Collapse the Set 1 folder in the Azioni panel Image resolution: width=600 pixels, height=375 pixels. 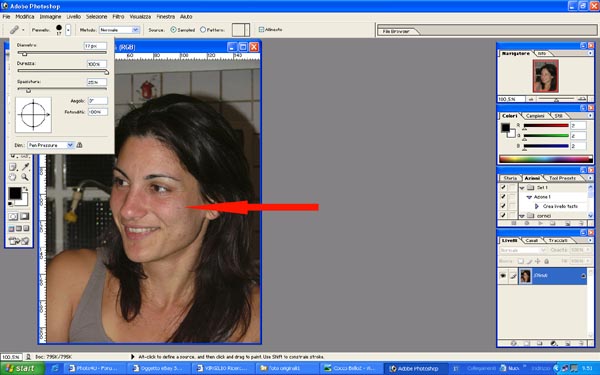[522, 188]
